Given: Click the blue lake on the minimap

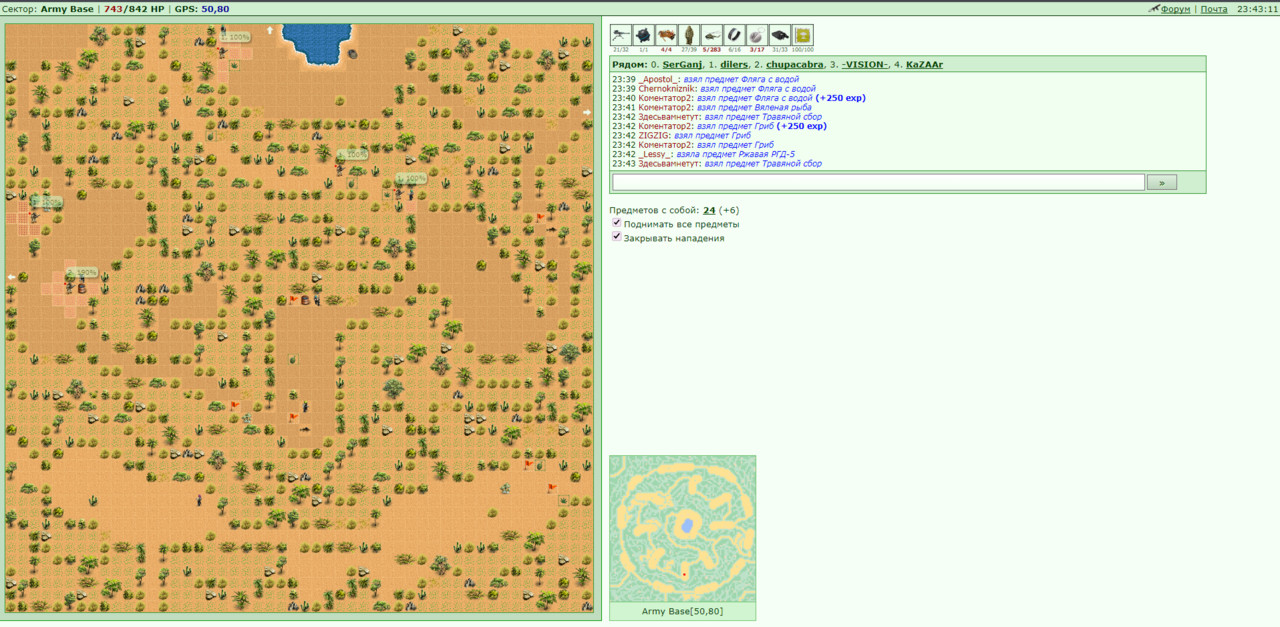Looking at the screenshot, I should pos(686,524).
